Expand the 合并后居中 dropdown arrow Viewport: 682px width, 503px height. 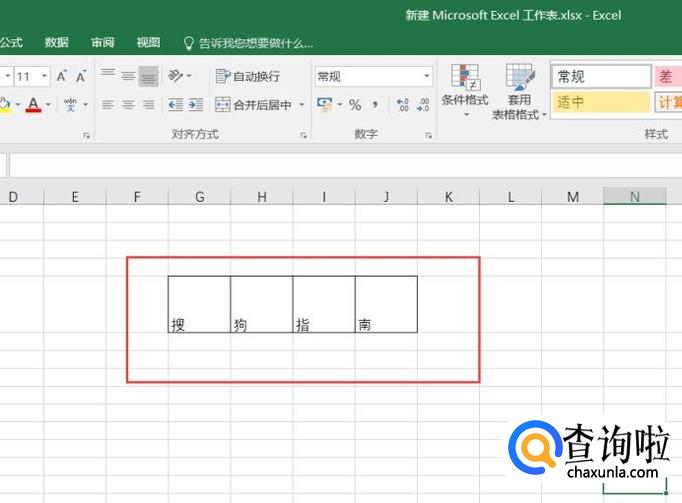[x=301, y=105]
